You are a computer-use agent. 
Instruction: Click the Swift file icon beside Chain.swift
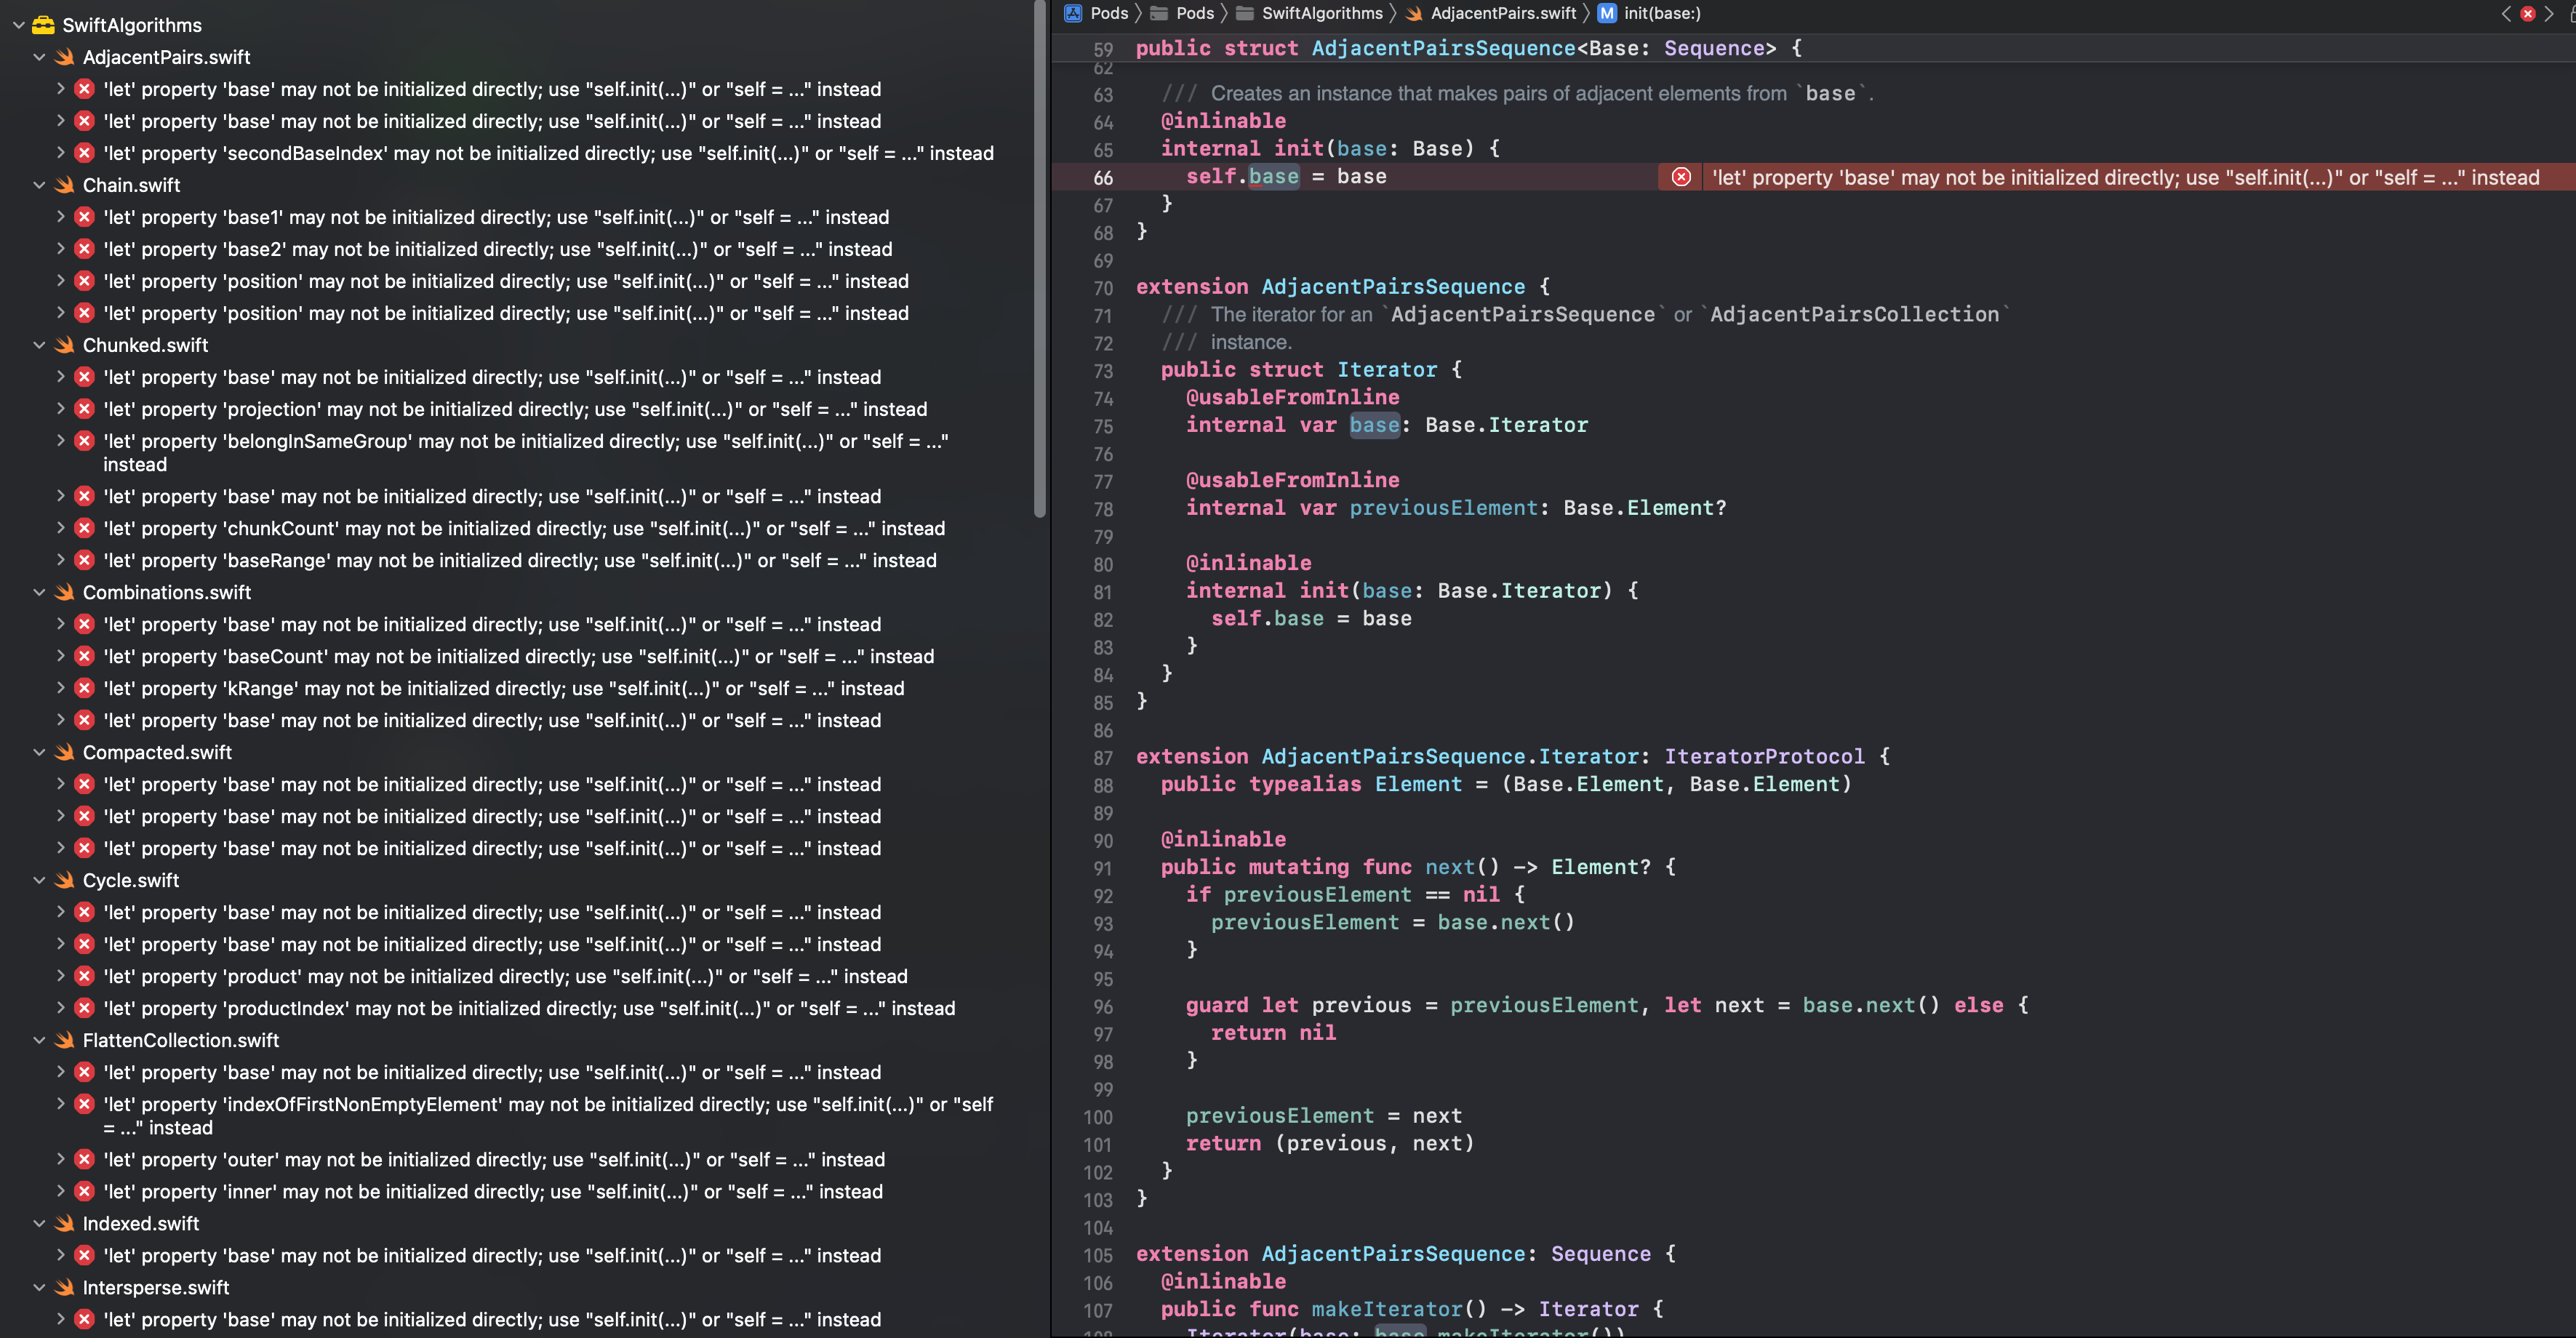[63, 185]
